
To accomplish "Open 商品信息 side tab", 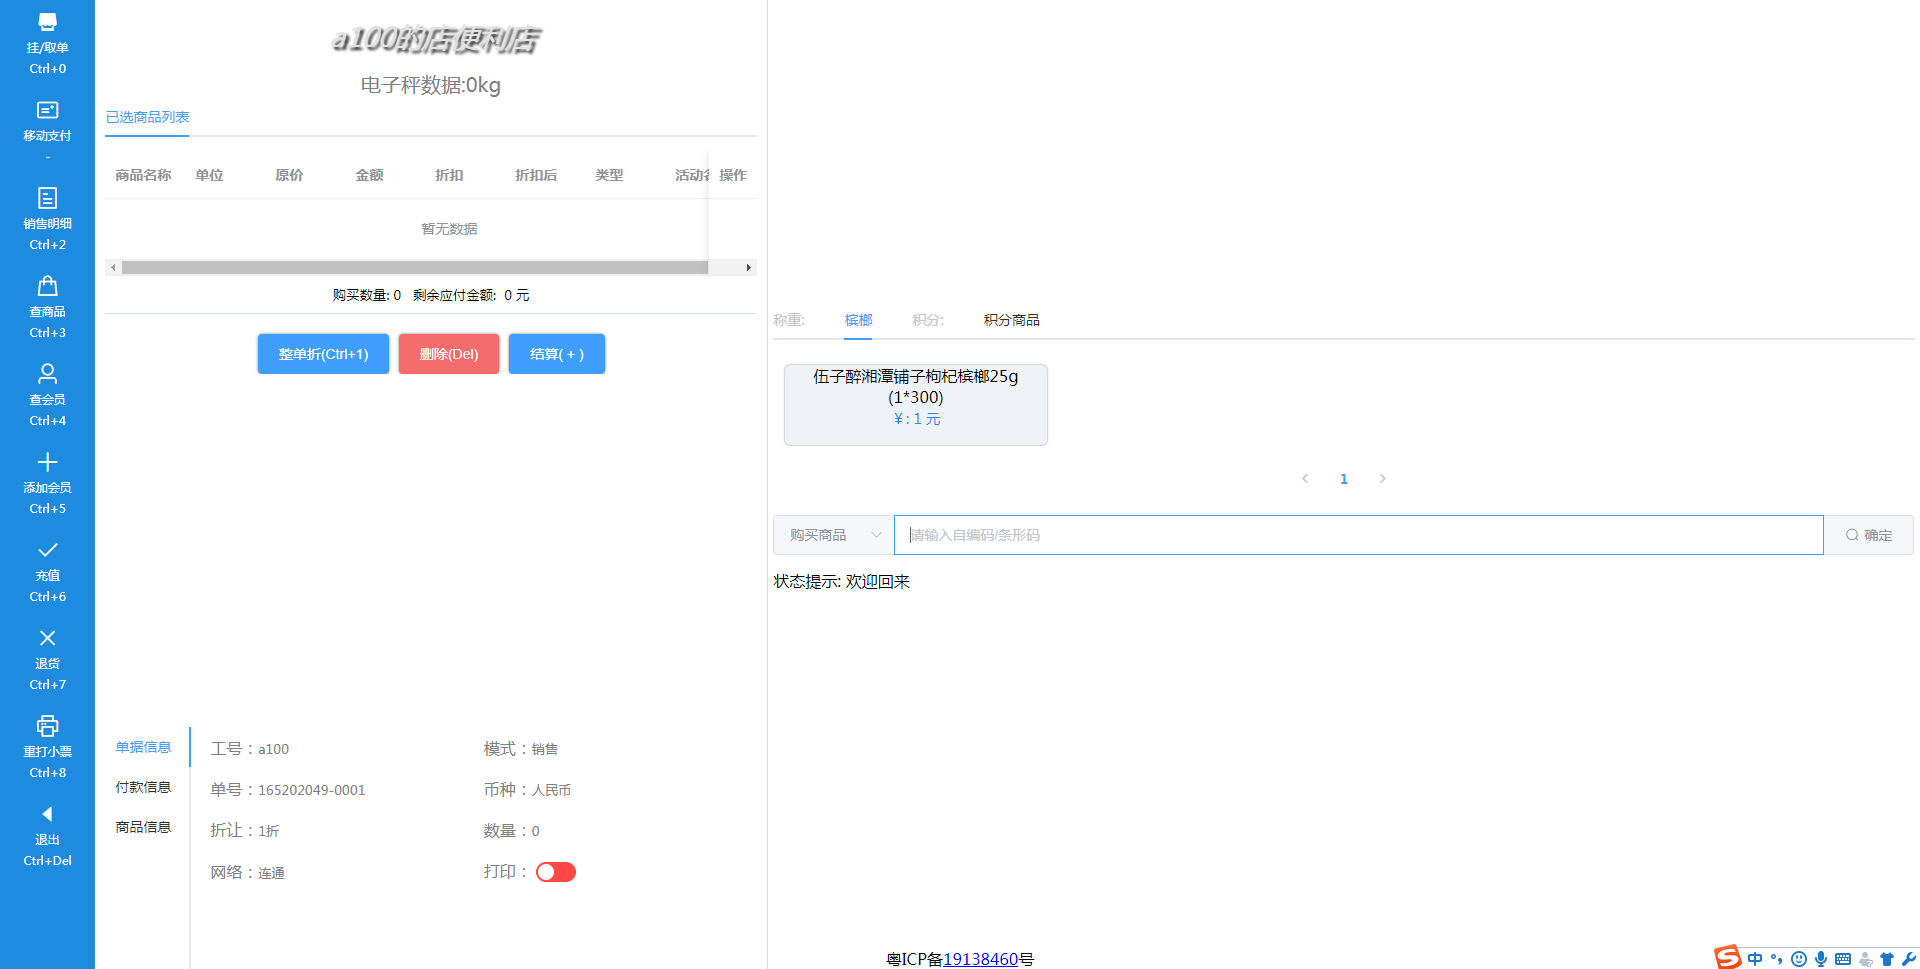I will pos(143,827).
